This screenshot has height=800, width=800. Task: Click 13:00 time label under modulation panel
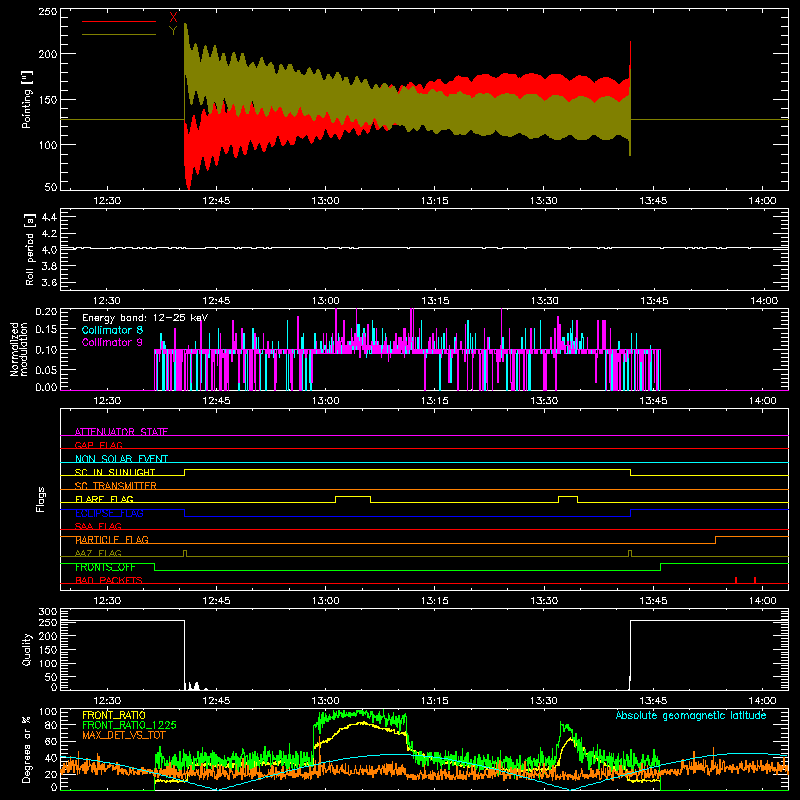click(x=326, y=401)
